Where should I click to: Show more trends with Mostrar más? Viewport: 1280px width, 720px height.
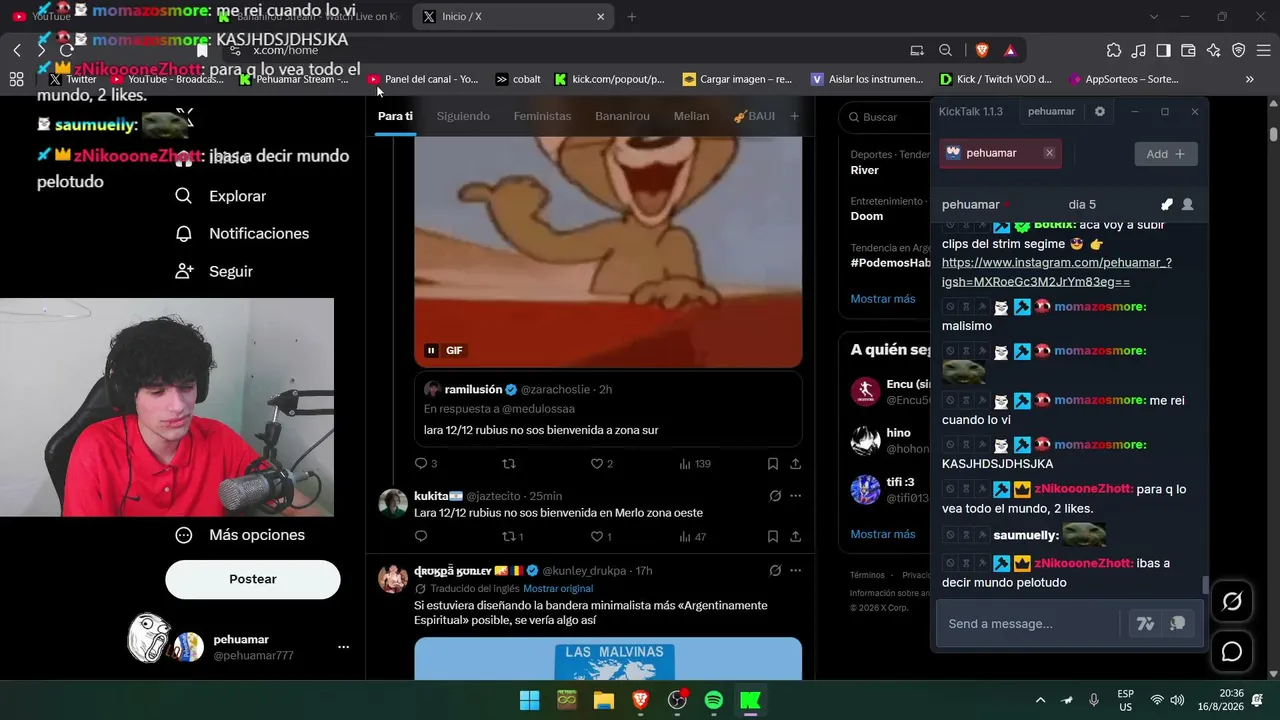pos(883,299)
